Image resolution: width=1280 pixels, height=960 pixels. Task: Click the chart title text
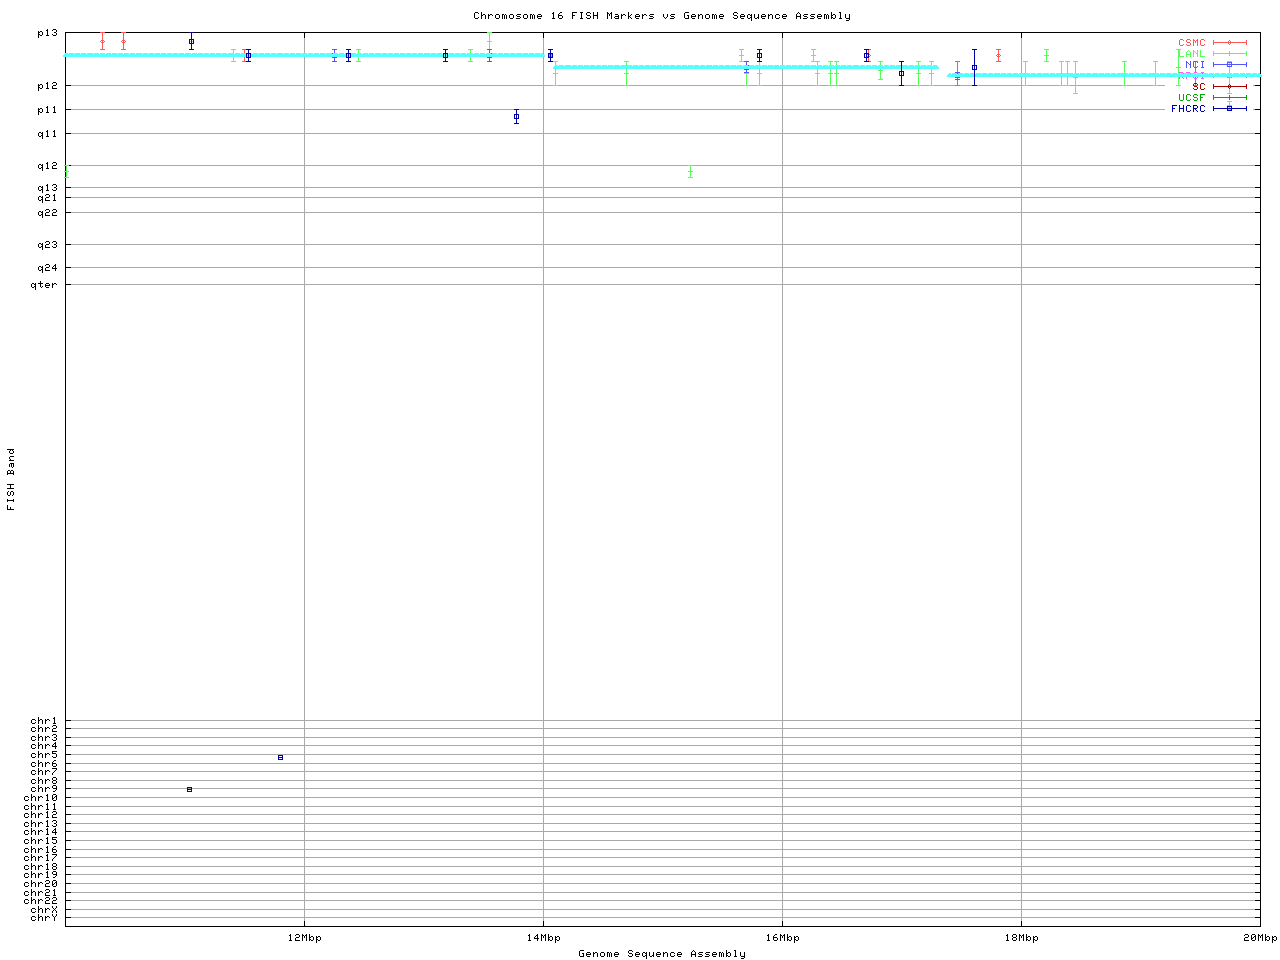662,16
